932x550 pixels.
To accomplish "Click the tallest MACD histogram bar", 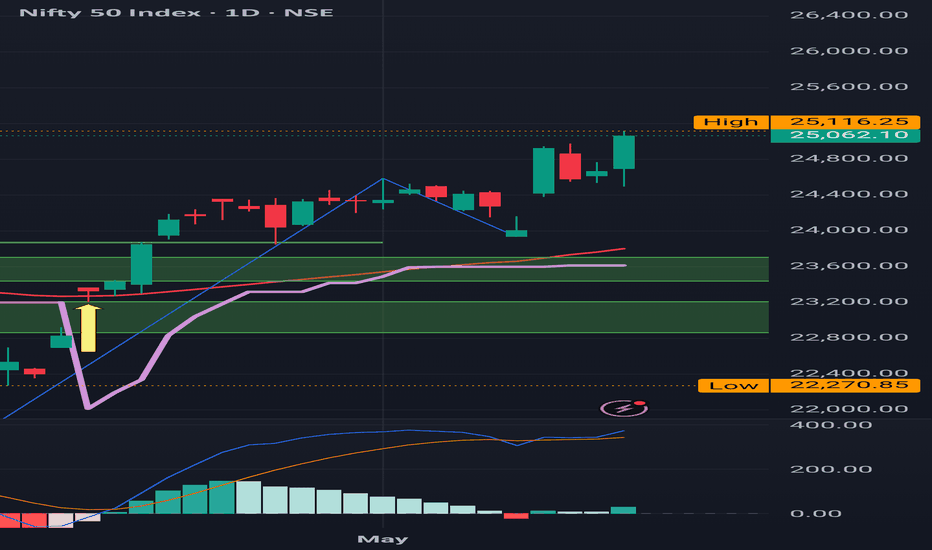I will pos(222,497).
